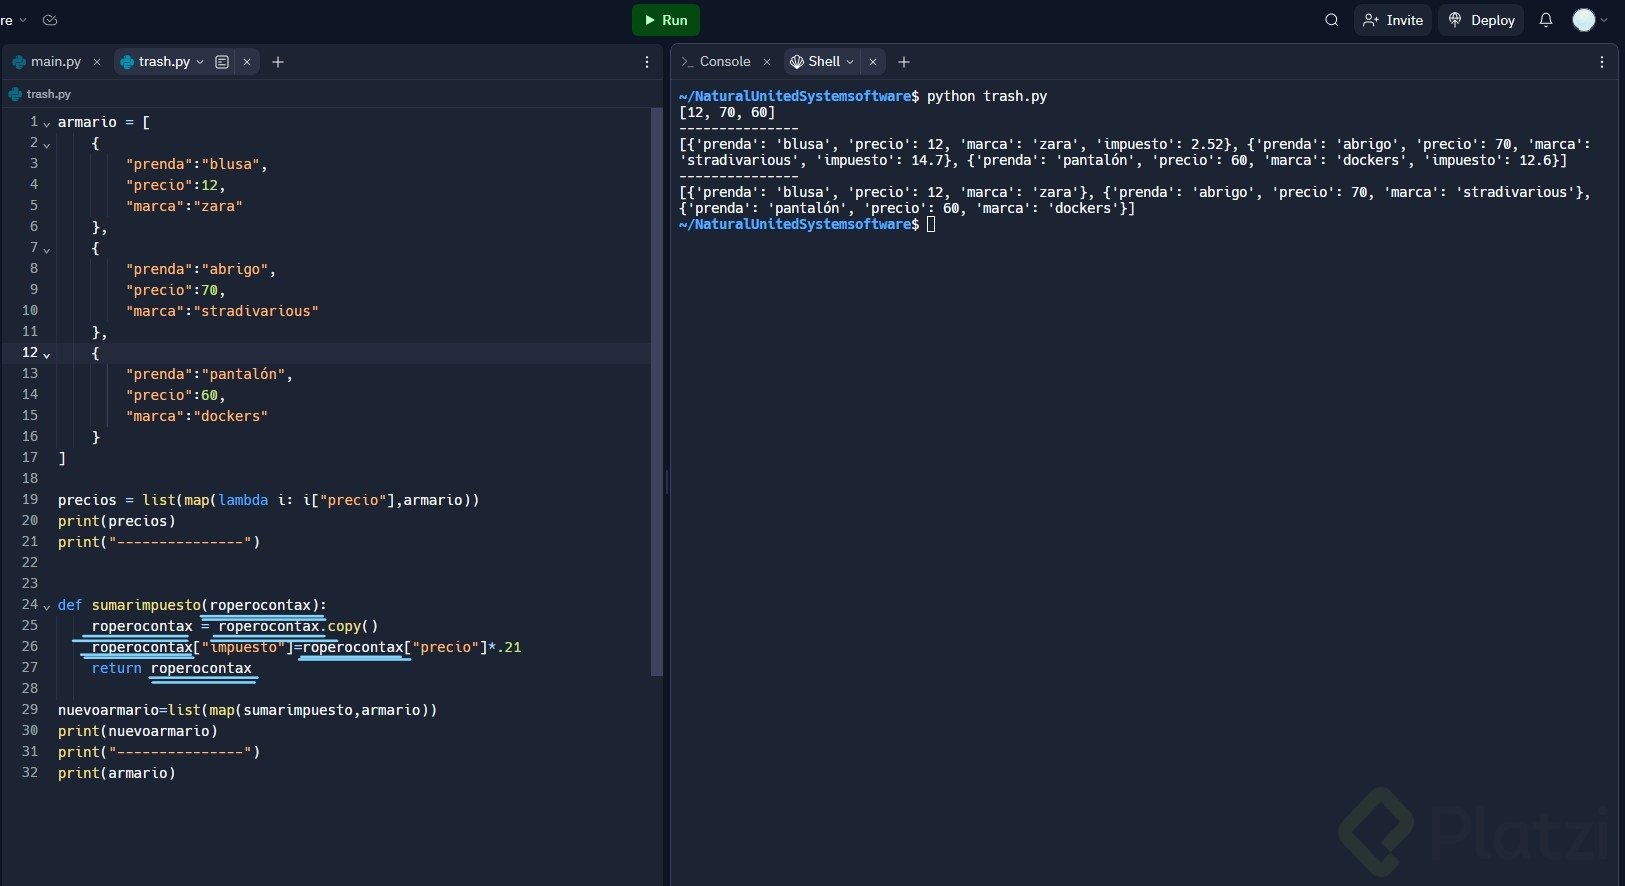This screenshot has width=1625, height=886.
Task: Click the Deploy button
Action: pyautogui.click(x=1481, y=20)
